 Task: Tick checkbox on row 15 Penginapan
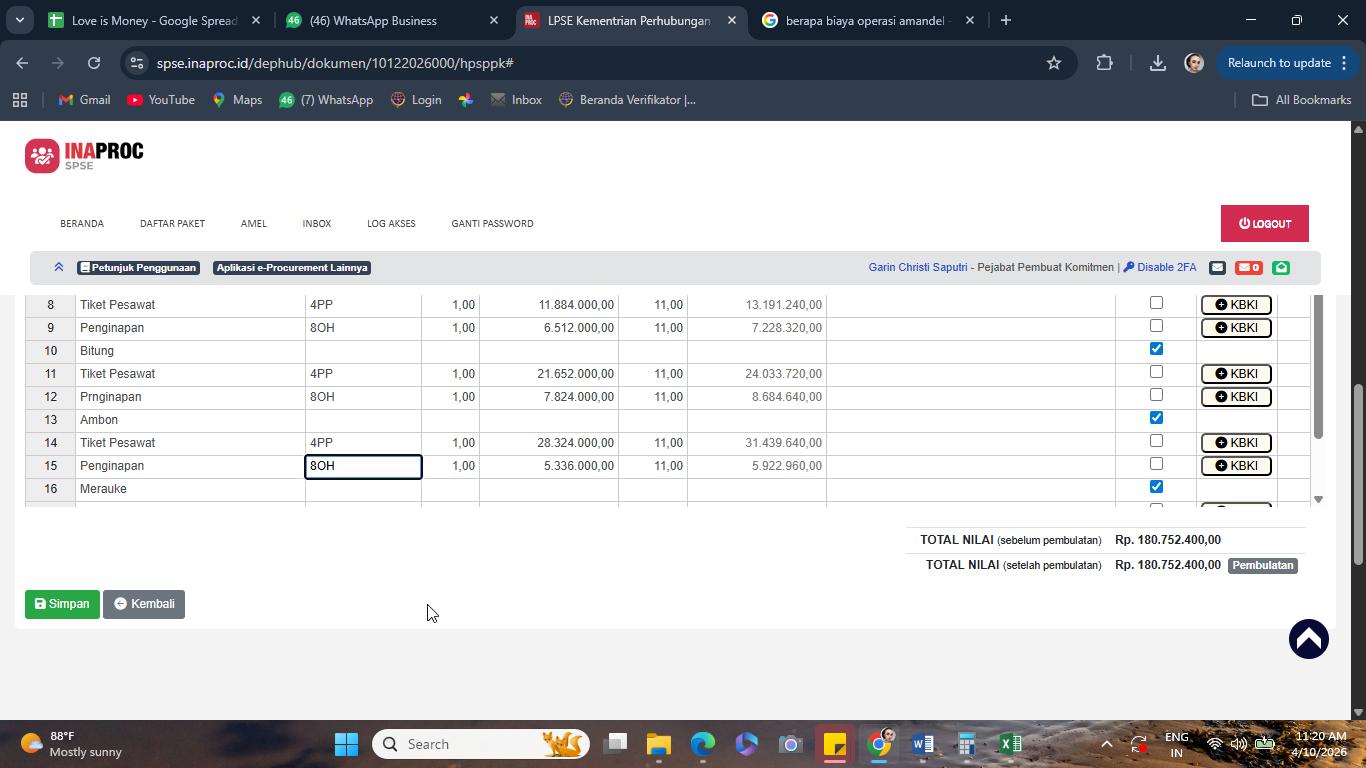pos(1156,464)
